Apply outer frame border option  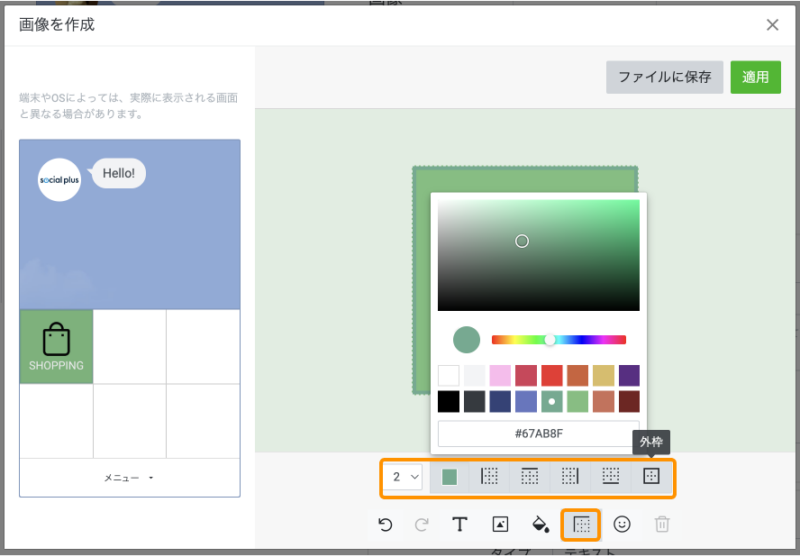[x=651, y=476]
